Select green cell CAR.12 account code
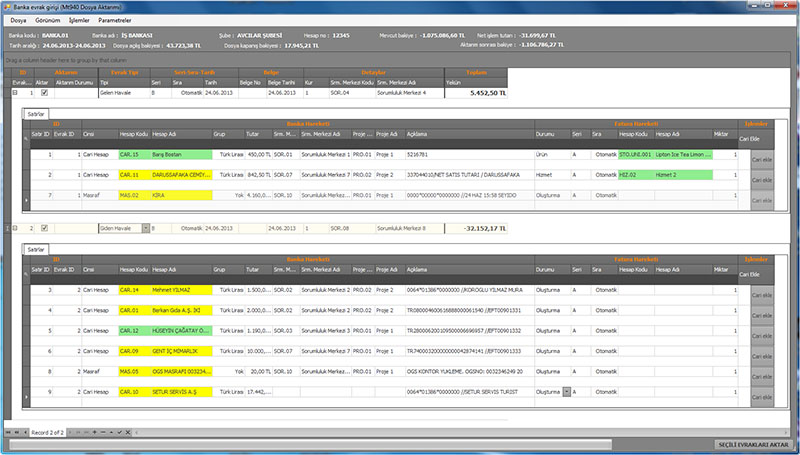800x455 pixels. [134, 331]
